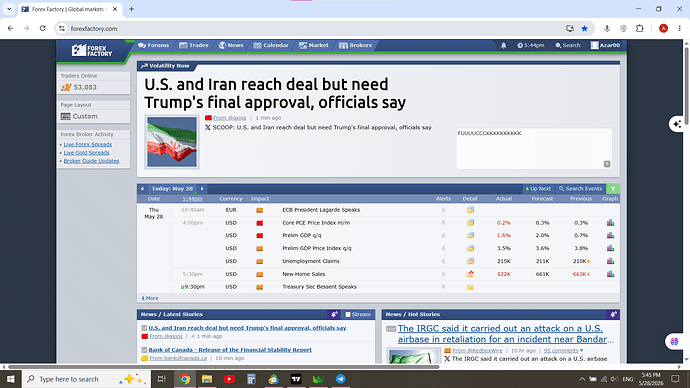Open the site Search
Image resolution: width=690 pixels, height=388 pixels.
[568, 45]
